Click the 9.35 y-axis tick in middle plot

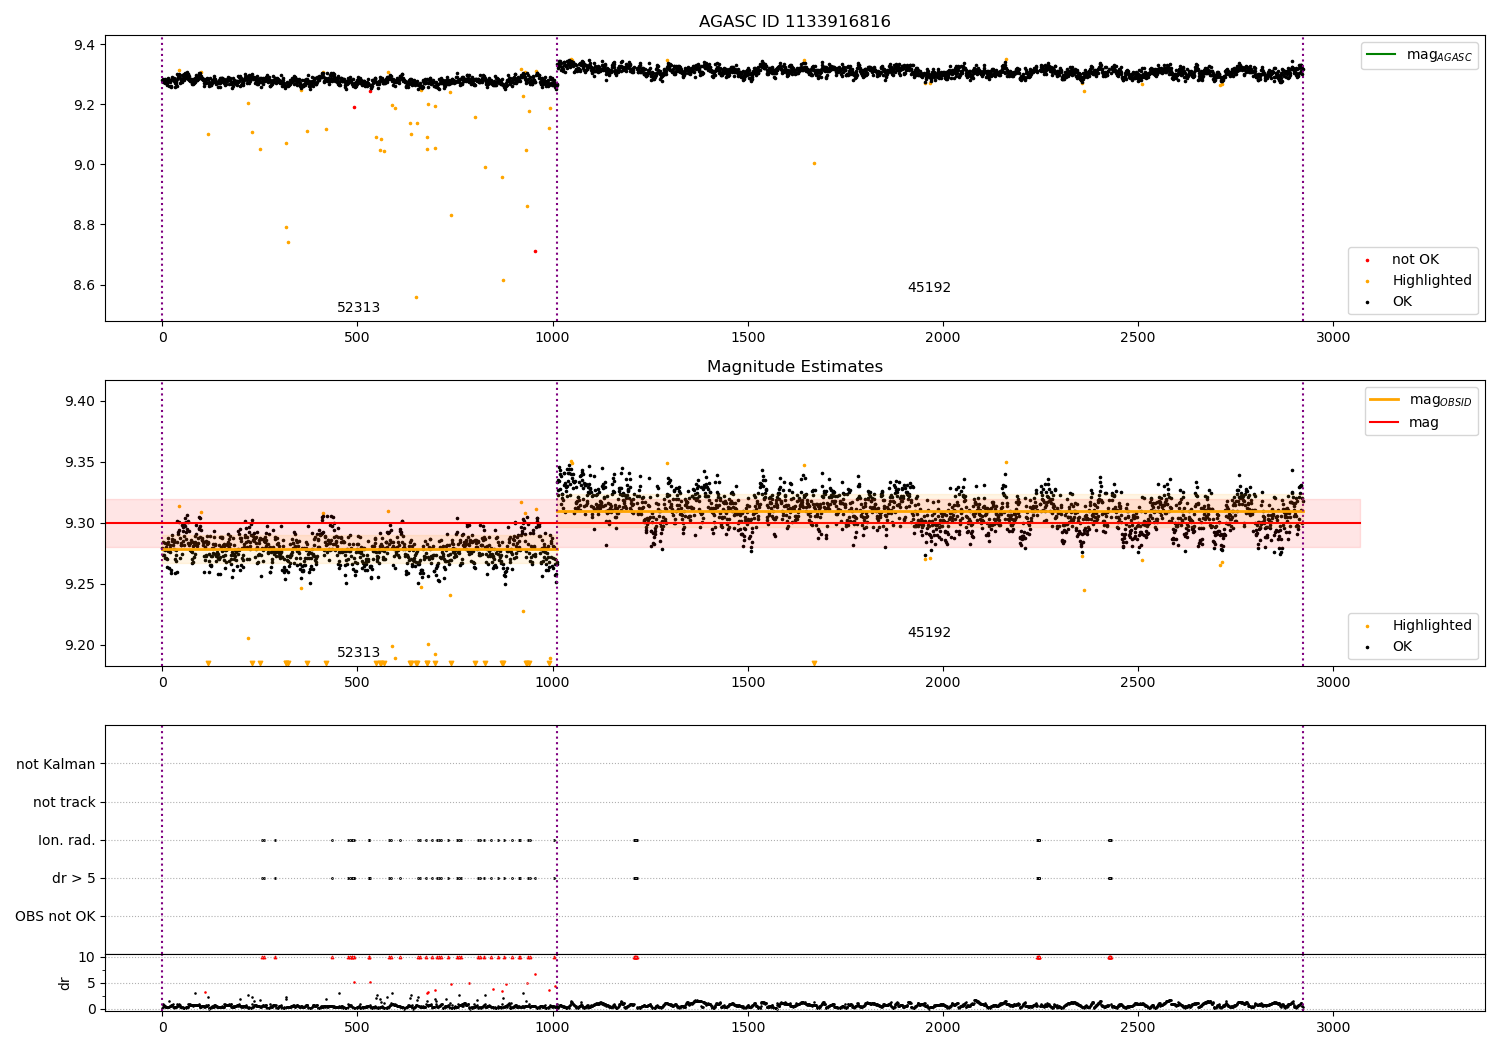pos(80,463)
